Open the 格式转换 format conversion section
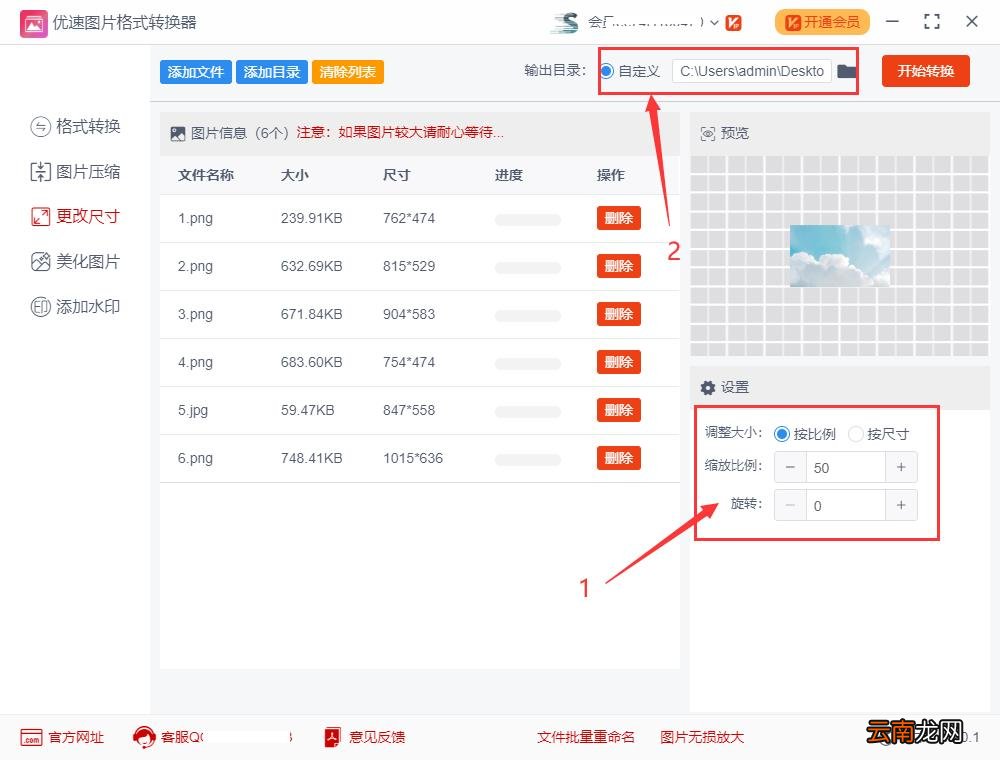The height and width of the screenshot is (760, 1000). pyautogui.click(x=75, y=126)
